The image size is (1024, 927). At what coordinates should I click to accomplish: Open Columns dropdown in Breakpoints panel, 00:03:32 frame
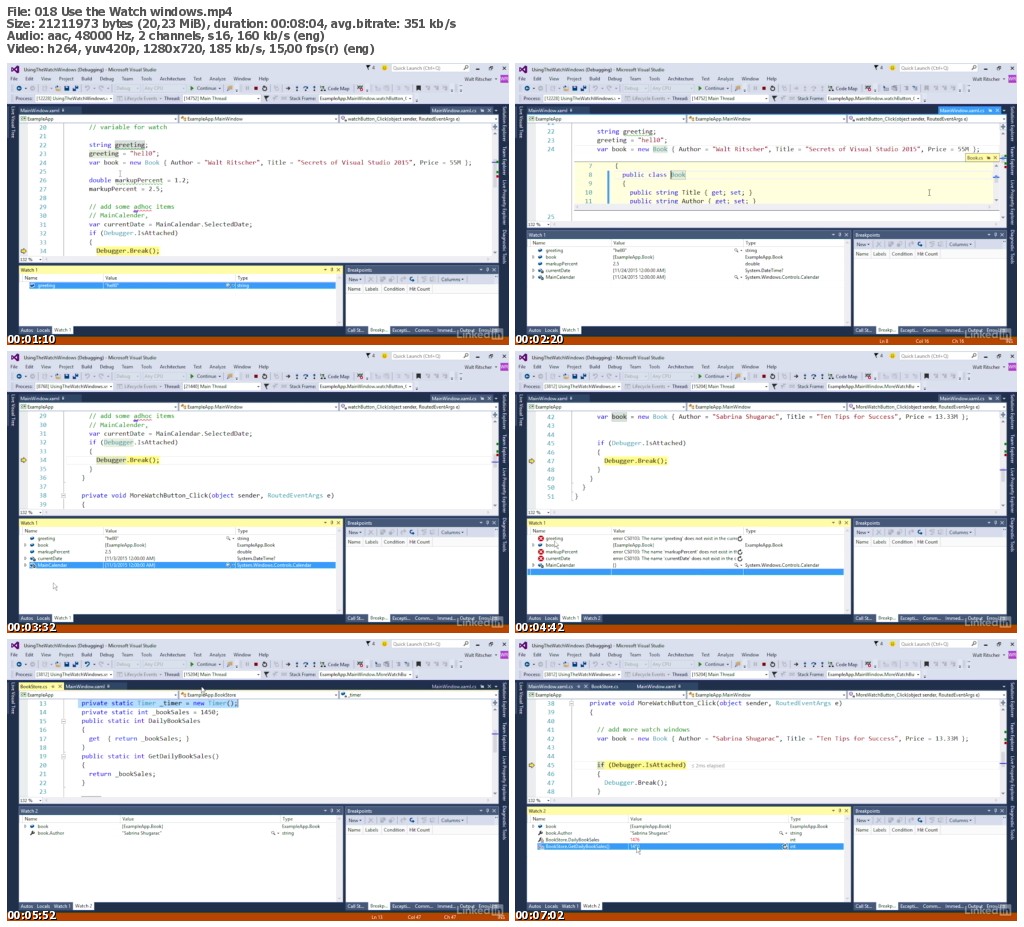coord(453,532)
